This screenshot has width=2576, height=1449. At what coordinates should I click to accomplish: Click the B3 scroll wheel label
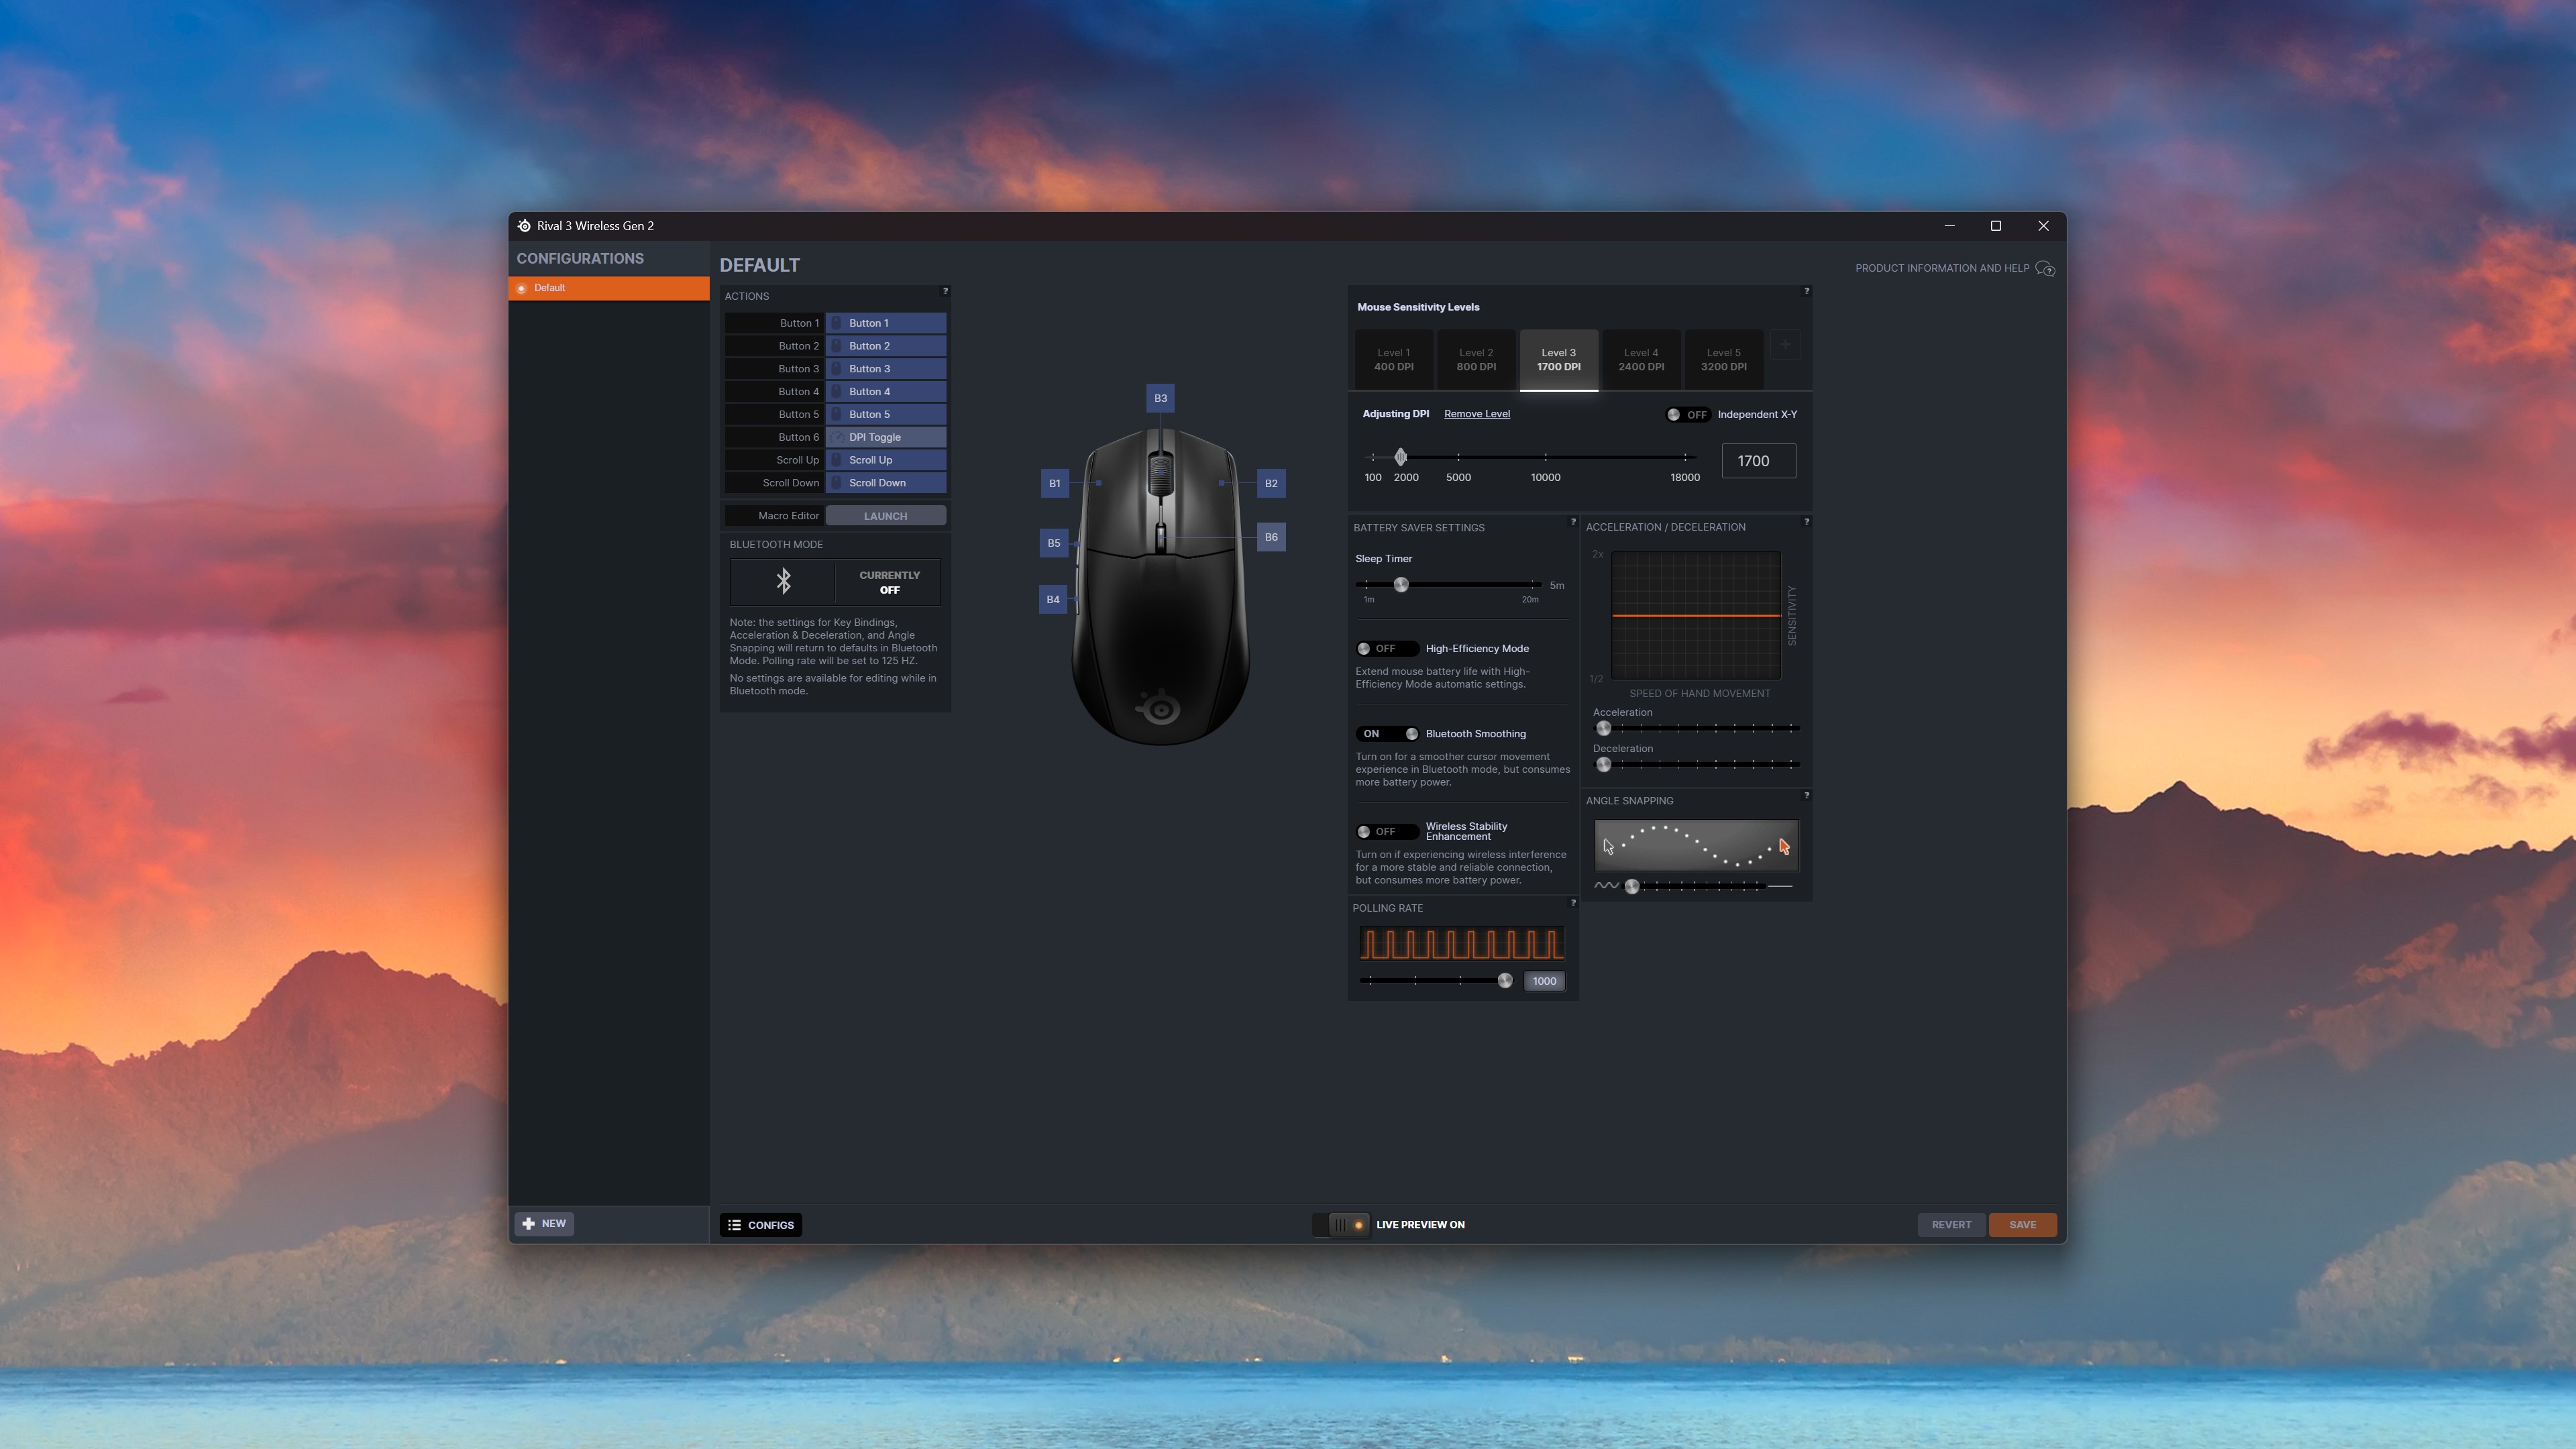1160,398
